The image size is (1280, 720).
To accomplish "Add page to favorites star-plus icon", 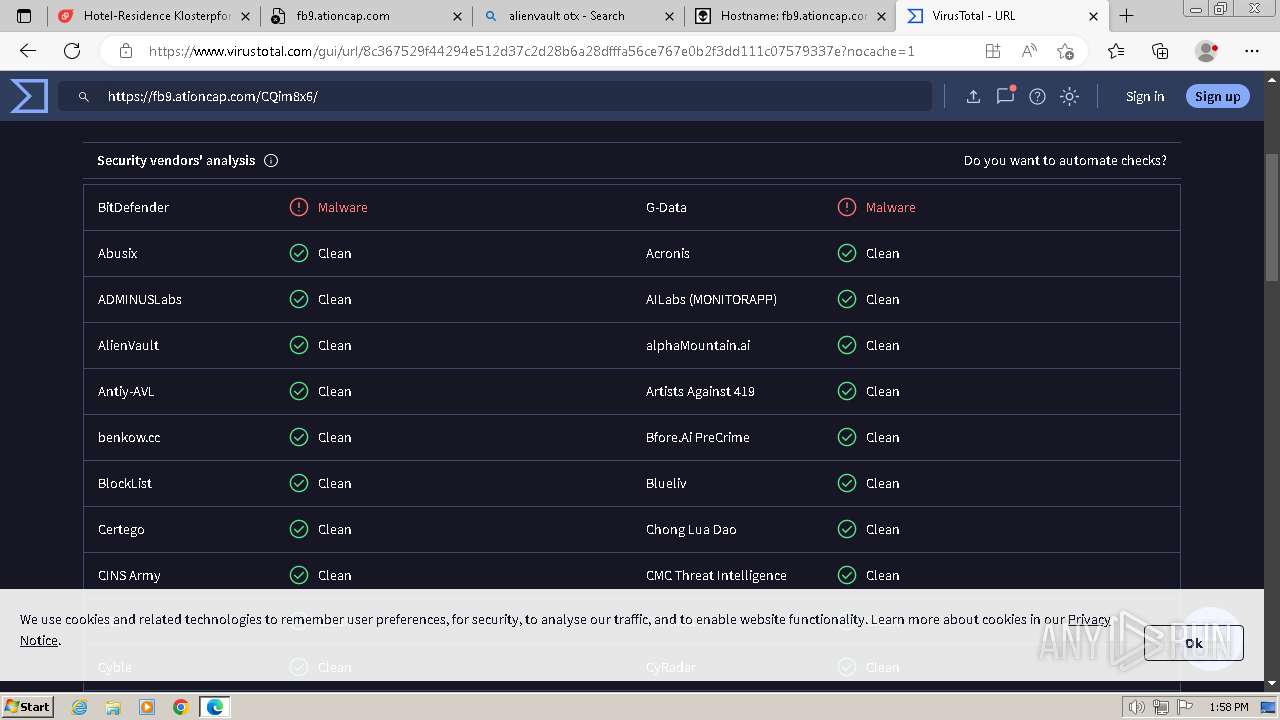I will pyautogui.click(x=1065, y=51).
